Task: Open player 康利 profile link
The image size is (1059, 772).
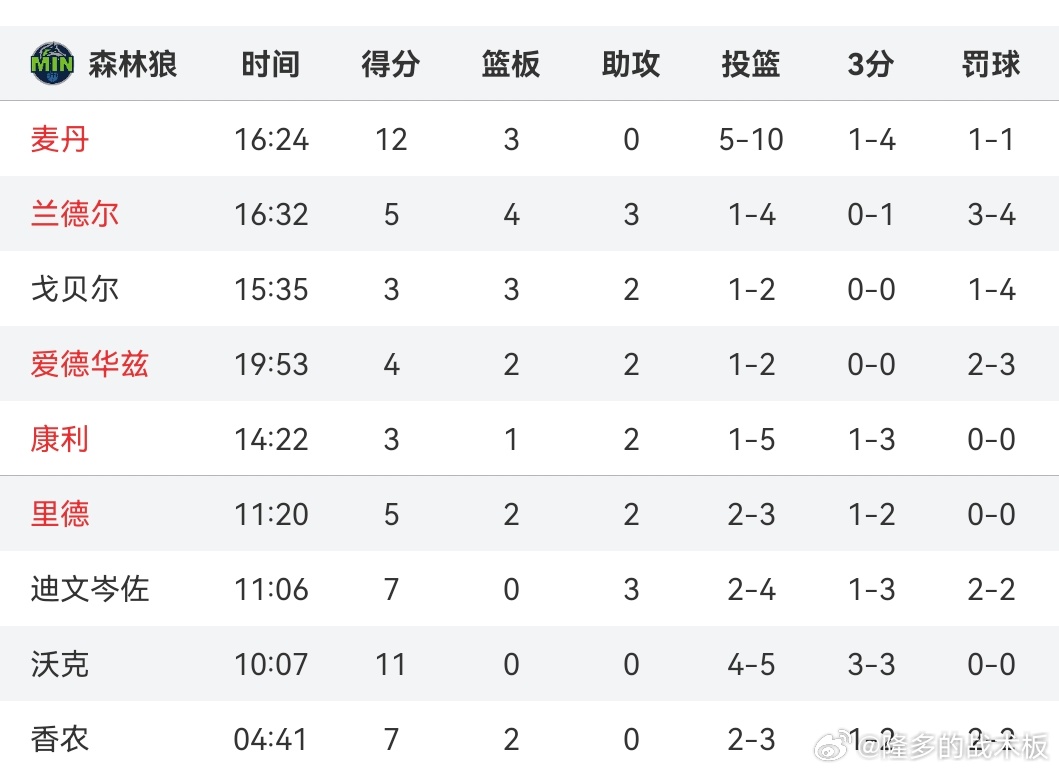Action: click(x=59, y=439)
